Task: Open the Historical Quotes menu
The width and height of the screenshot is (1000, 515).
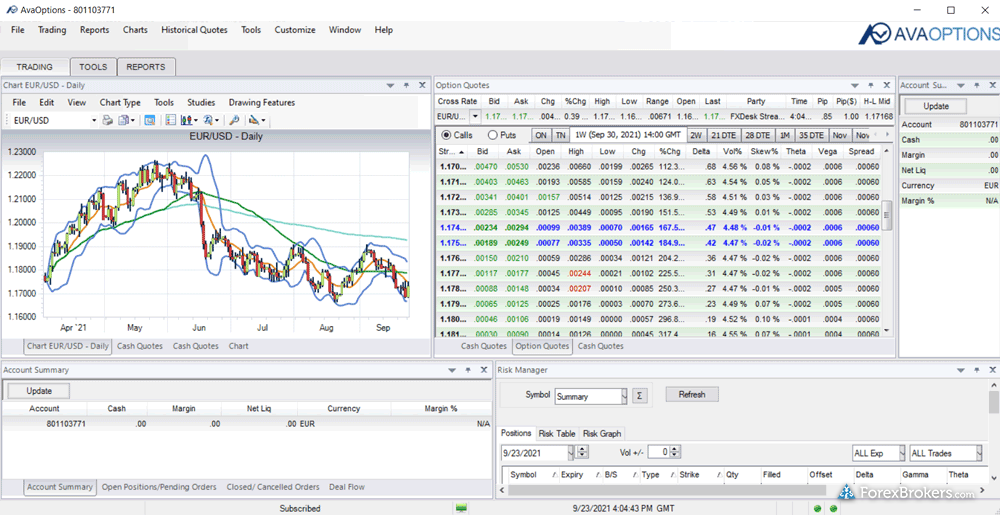Action: click(x=194, y=30)
